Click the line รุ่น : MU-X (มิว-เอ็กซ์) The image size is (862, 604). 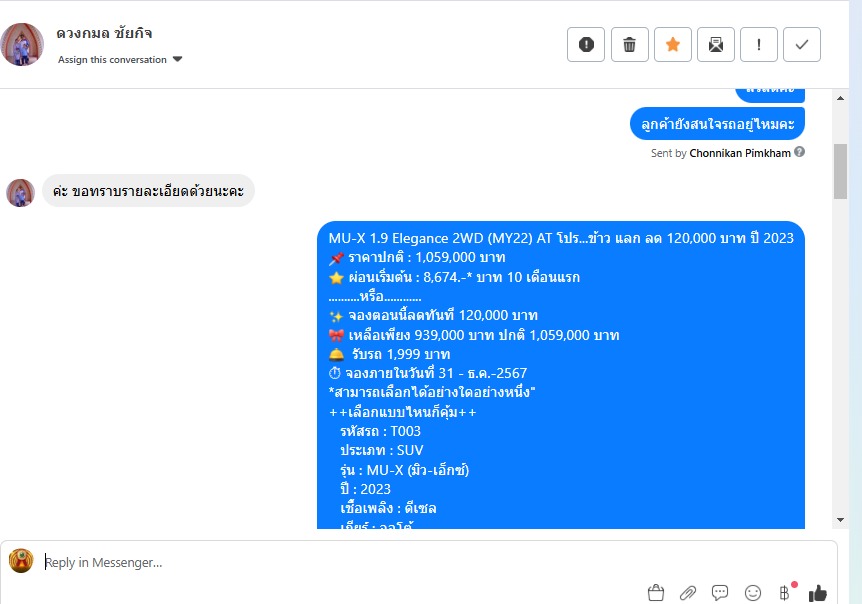(x=405, y=470)
